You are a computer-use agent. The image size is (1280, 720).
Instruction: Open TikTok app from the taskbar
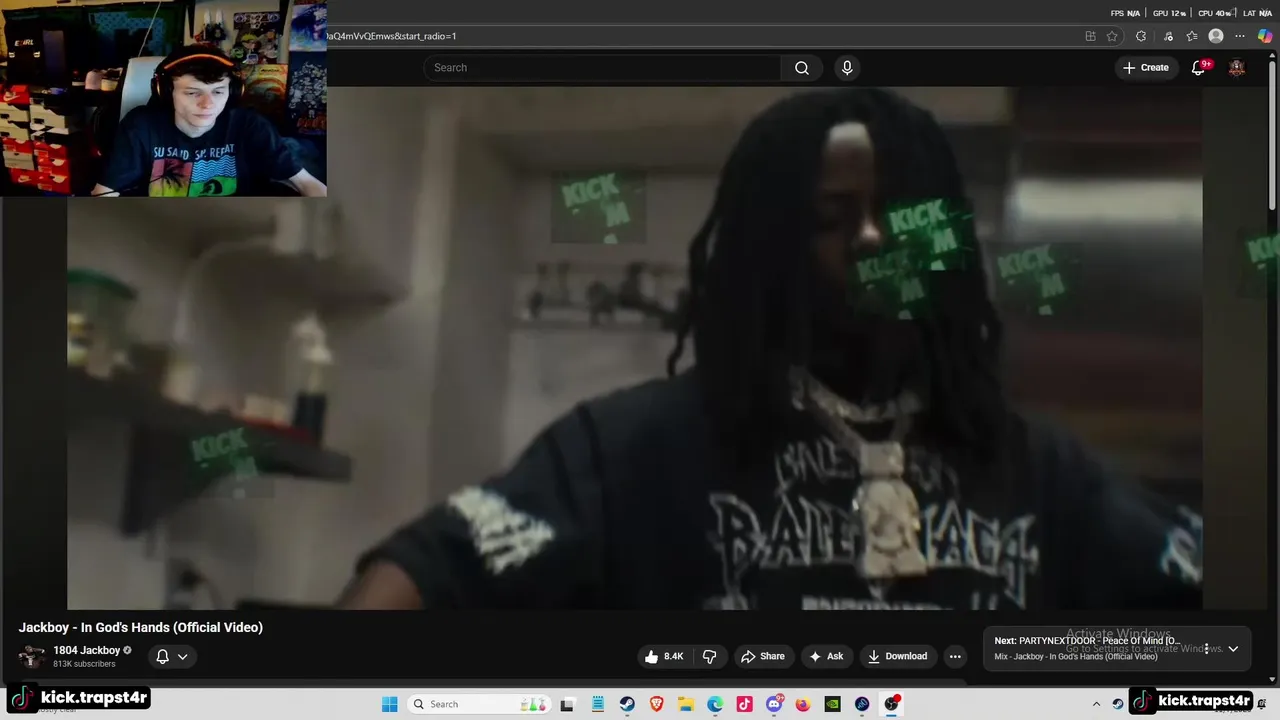click(x=744, y=704)
